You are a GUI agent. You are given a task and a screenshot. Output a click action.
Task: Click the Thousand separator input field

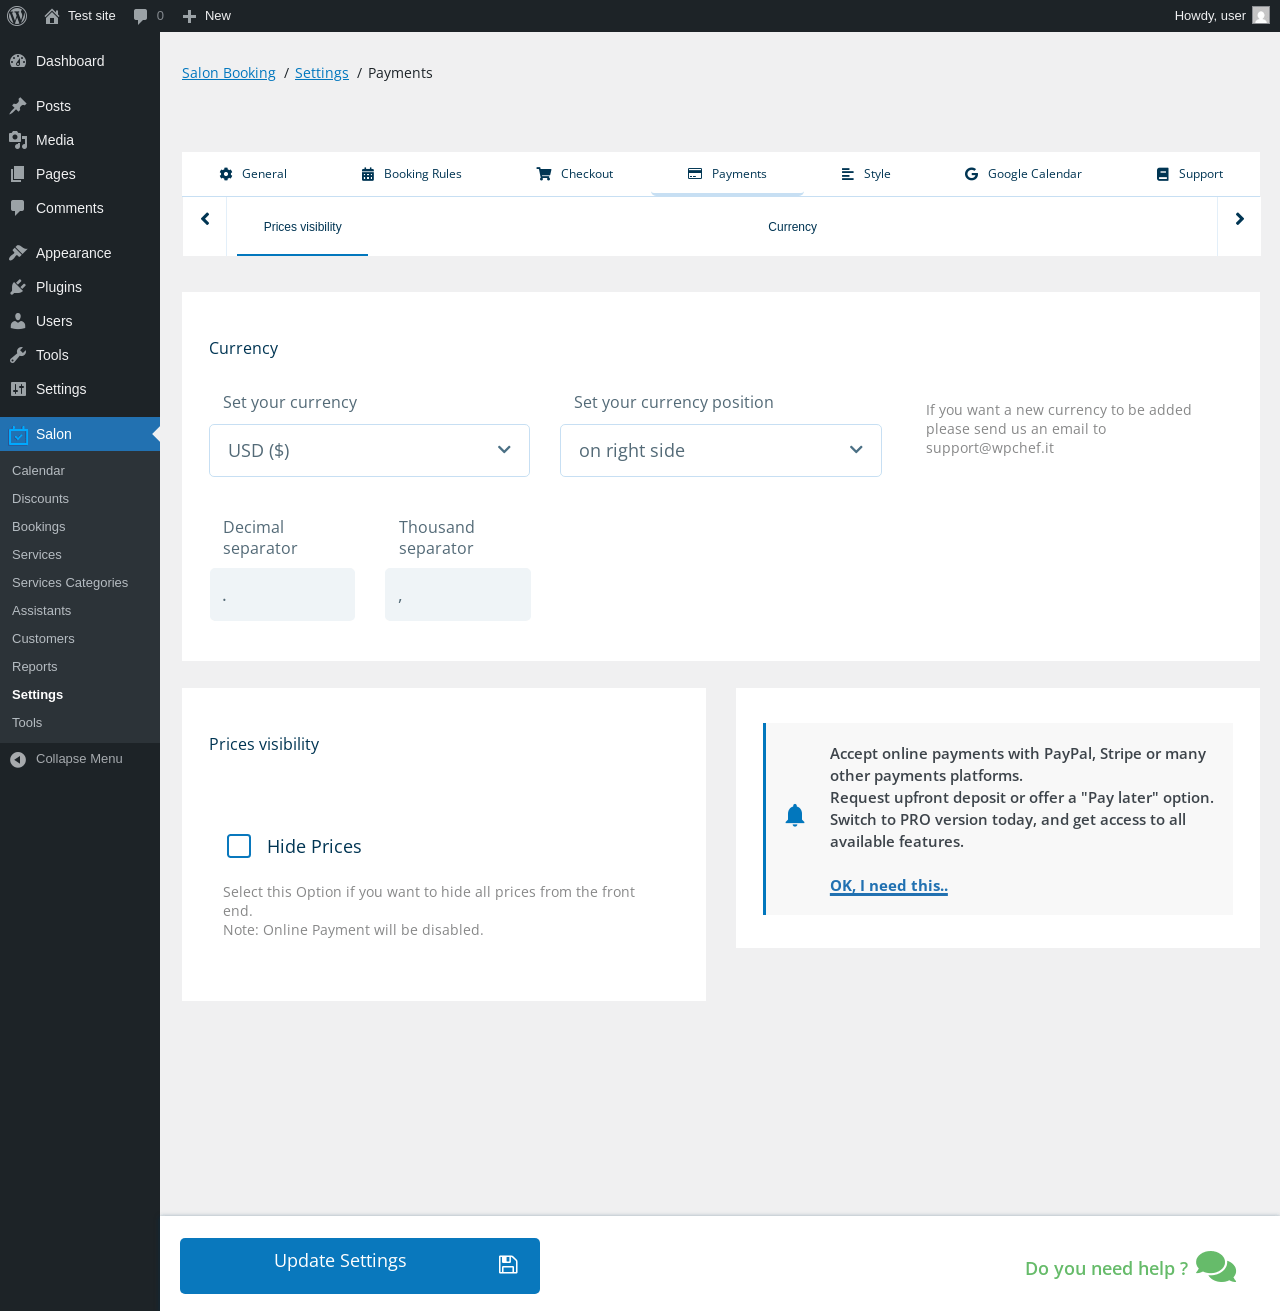[458, 594]
